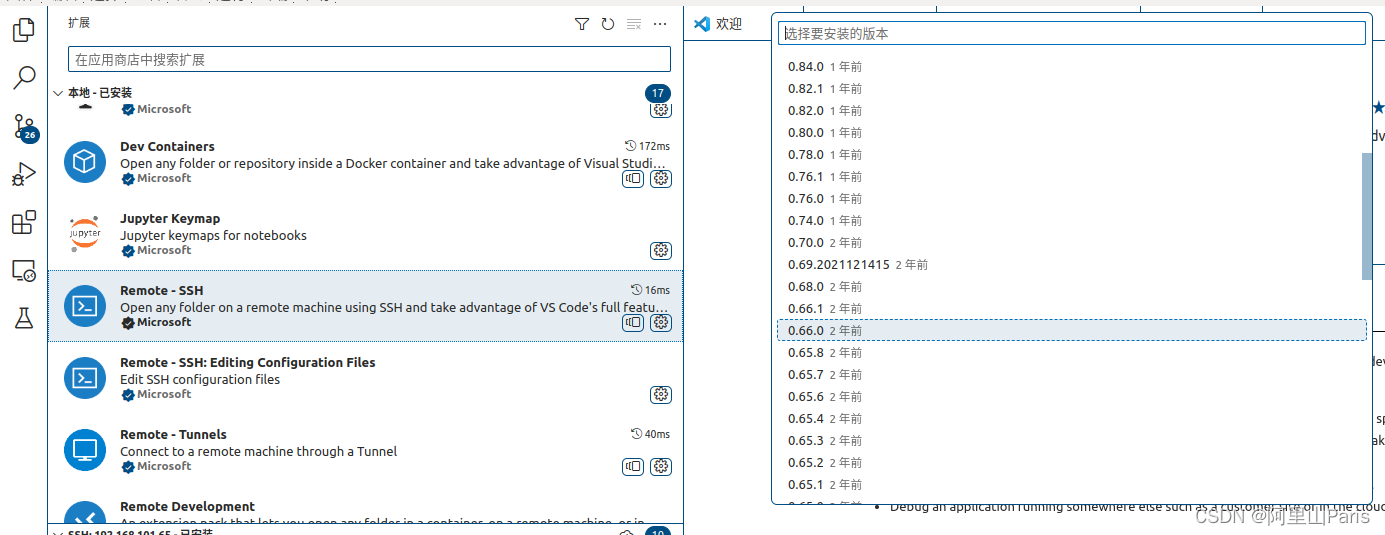Select version 0.70.0
Viewport: 1385px width, 535px height.
pyautogui.click(x=1071, y=243)
